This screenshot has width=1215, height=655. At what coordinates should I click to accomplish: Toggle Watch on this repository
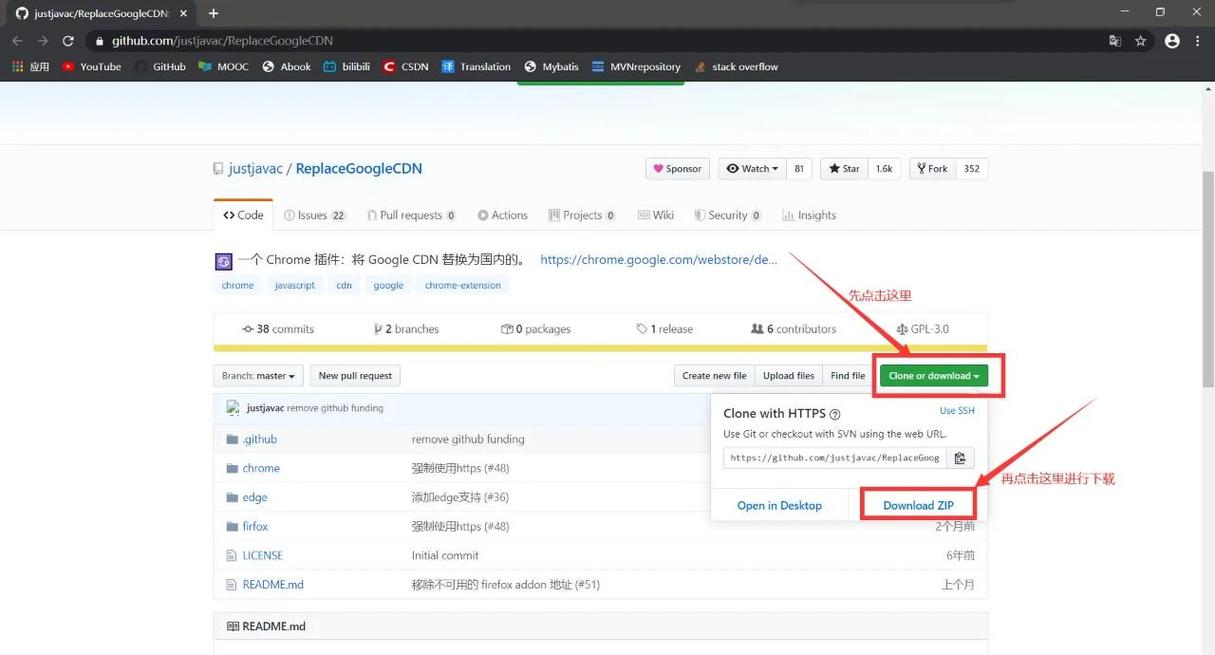[x=752, y=169]
